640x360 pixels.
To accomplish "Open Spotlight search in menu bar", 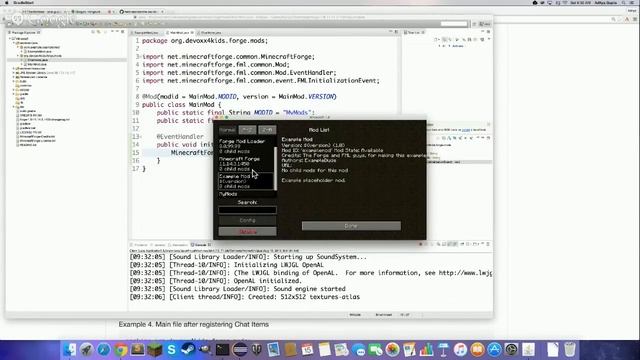I will 623,2.
